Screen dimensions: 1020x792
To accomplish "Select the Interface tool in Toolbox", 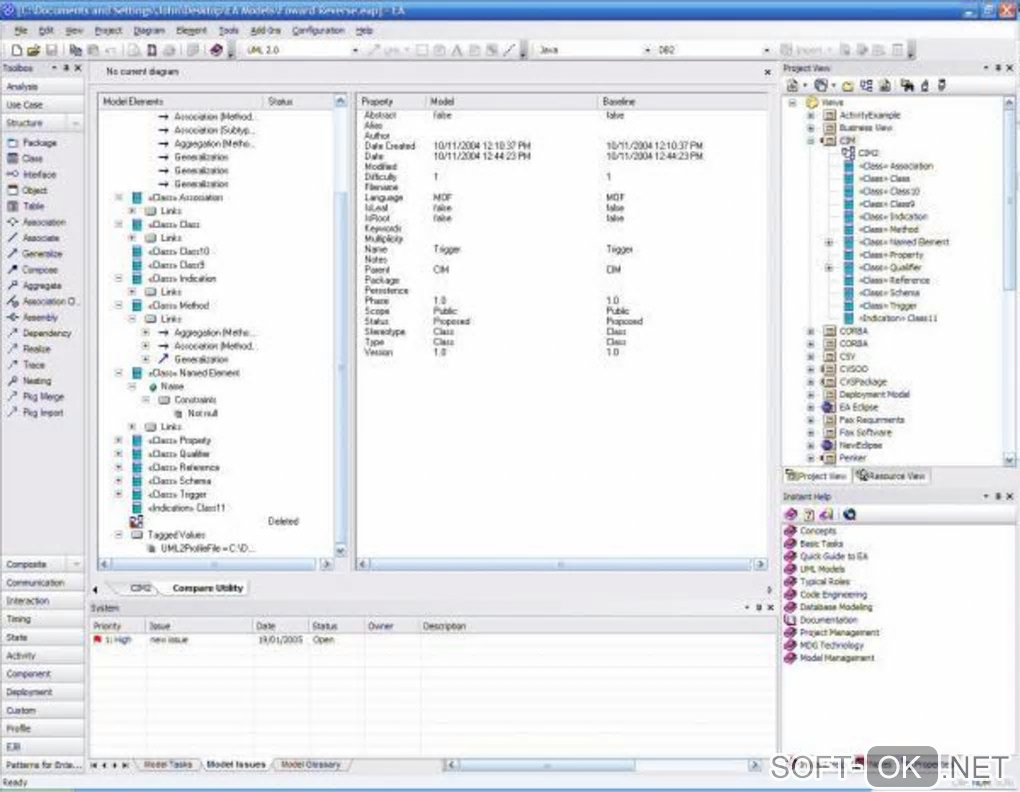I will [x=39, y=174].
